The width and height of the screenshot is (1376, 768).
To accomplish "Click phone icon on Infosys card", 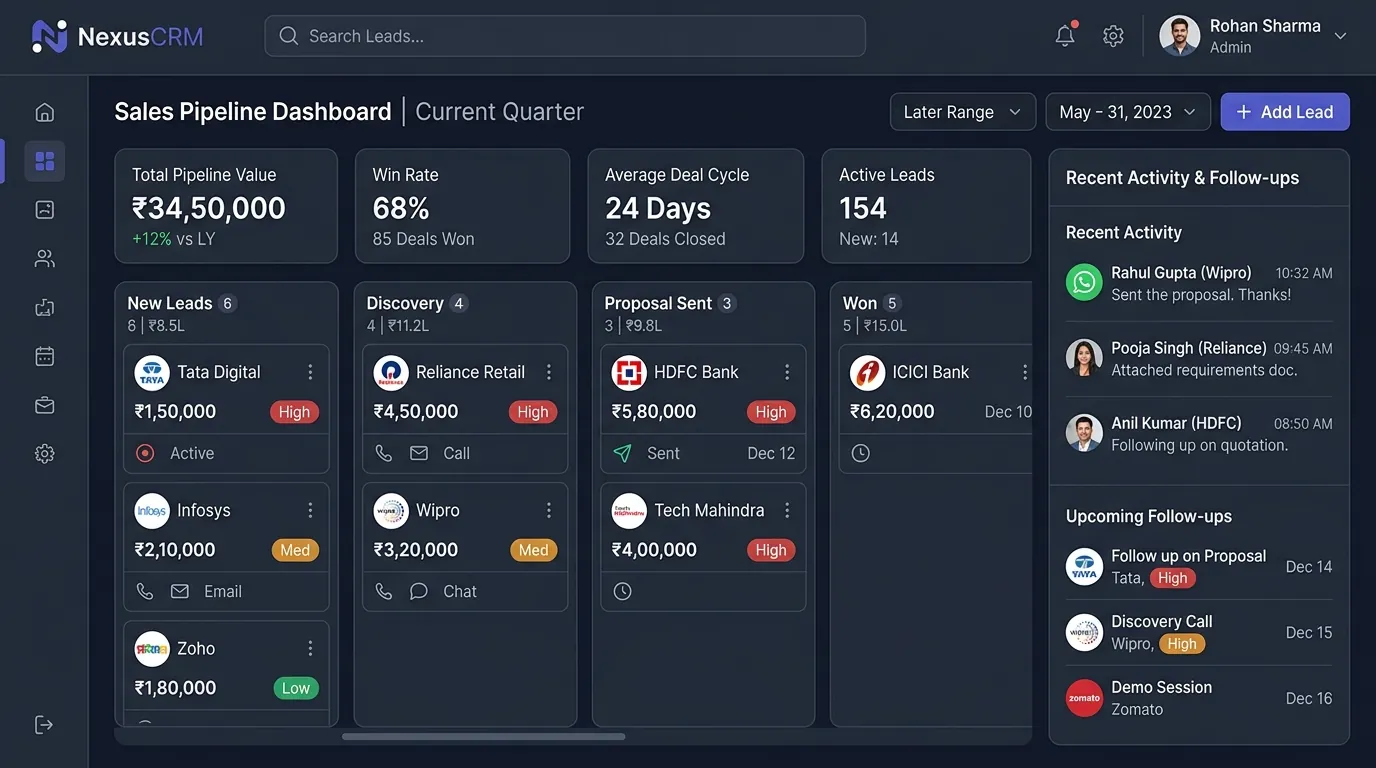I will [x=145, y=591].
